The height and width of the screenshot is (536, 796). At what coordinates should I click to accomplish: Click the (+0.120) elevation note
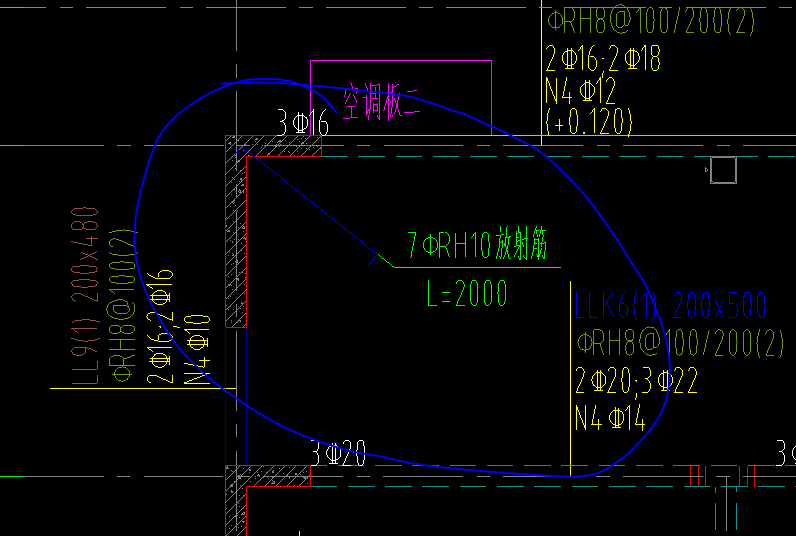click(x=589, y=122)
